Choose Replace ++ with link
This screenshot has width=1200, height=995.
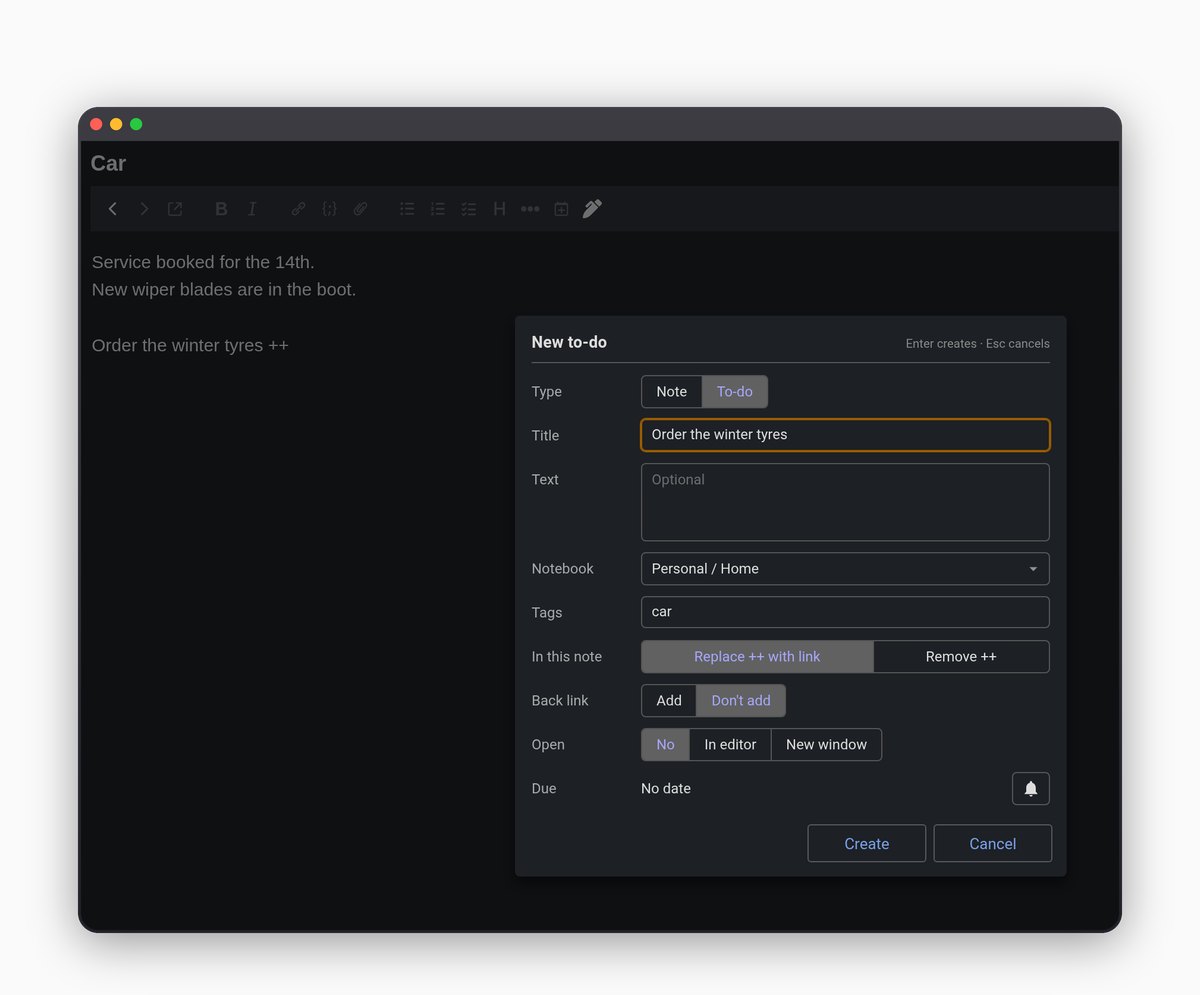[757, 657]
